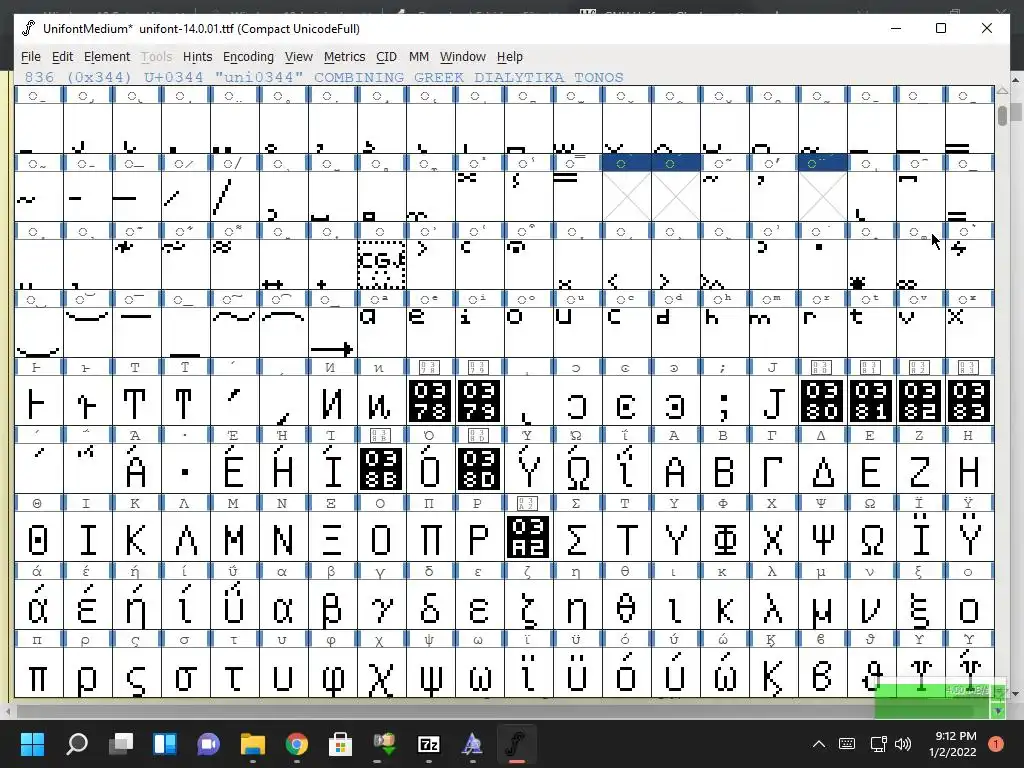Open 7-Zip from the taskbar
The height and width of the screenshot is (768, 1024).
(x=428, y=743)
